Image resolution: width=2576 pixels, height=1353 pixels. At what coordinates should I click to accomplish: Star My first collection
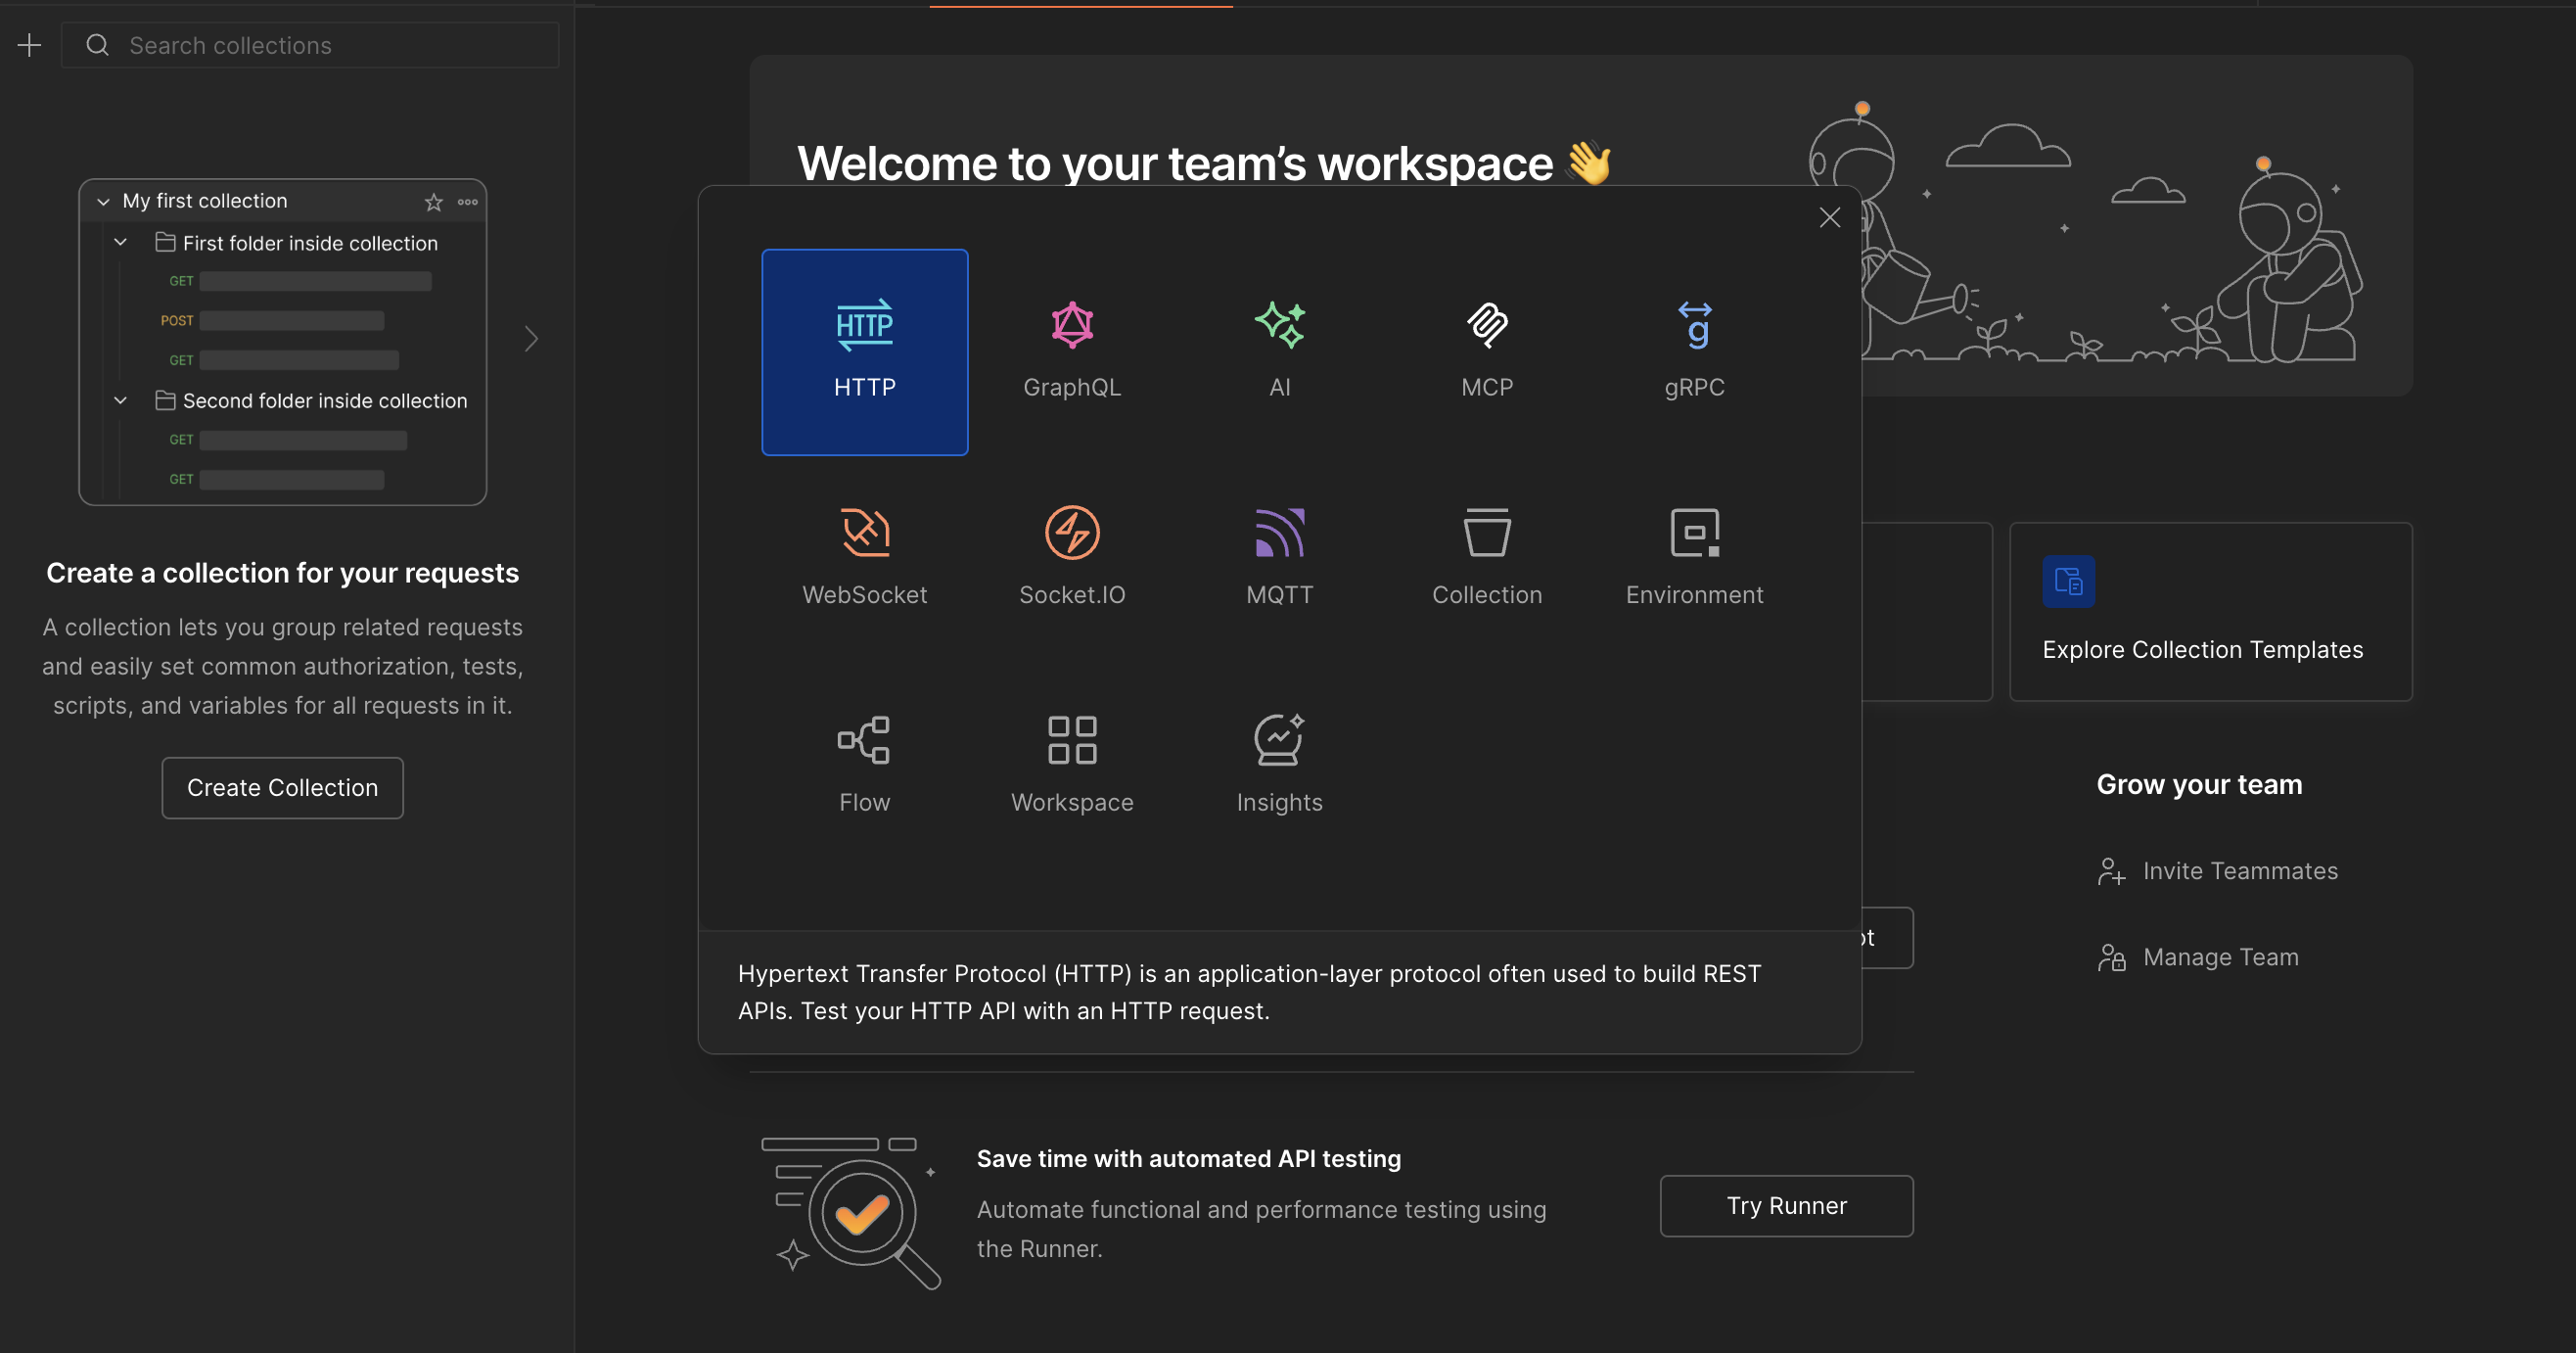[x=433, y=202]
